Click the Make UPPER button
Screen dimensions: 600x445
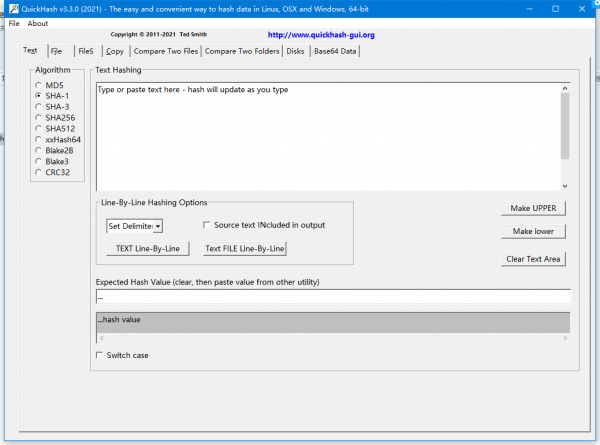533,208
